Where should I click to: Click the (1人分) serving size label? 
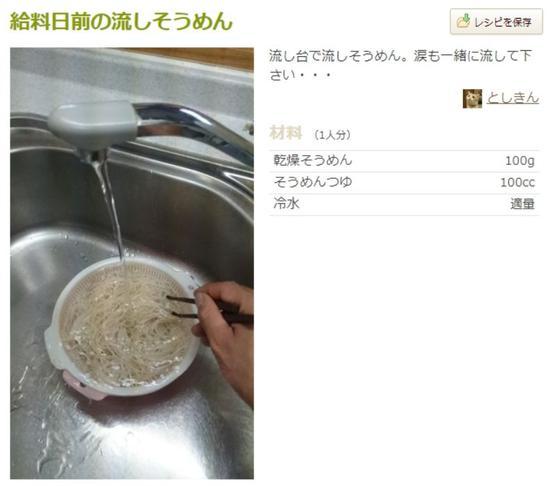pyautogui.click(x=332, y=135)
